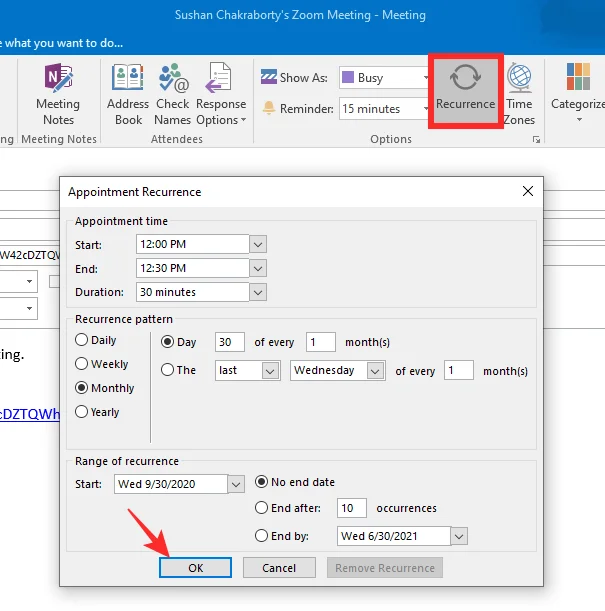
Task: Enable the End after occurrences option
Action: (x=262, y=508)
